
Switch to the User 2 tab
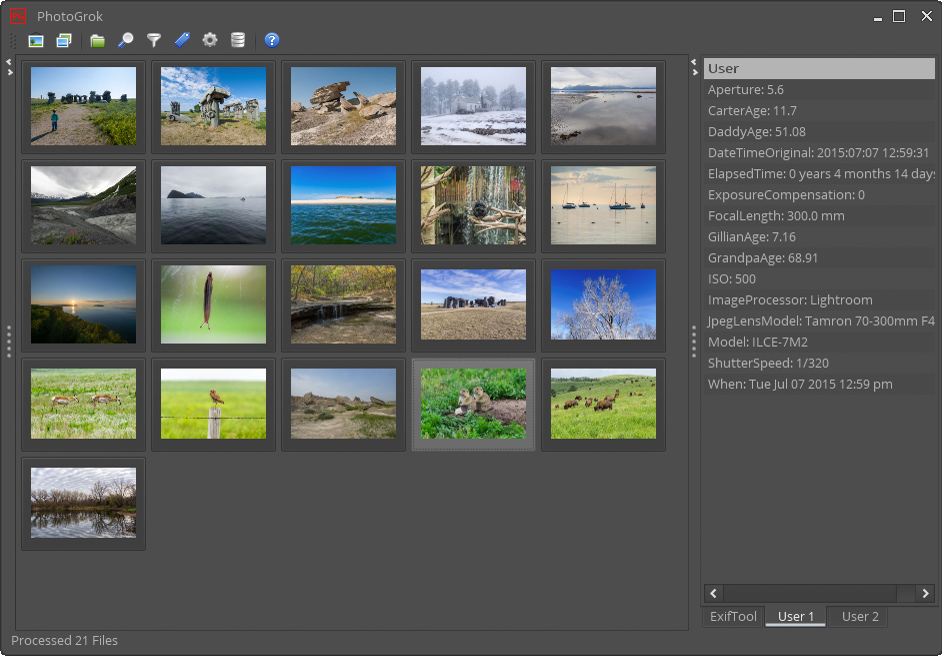click(859, 616)
